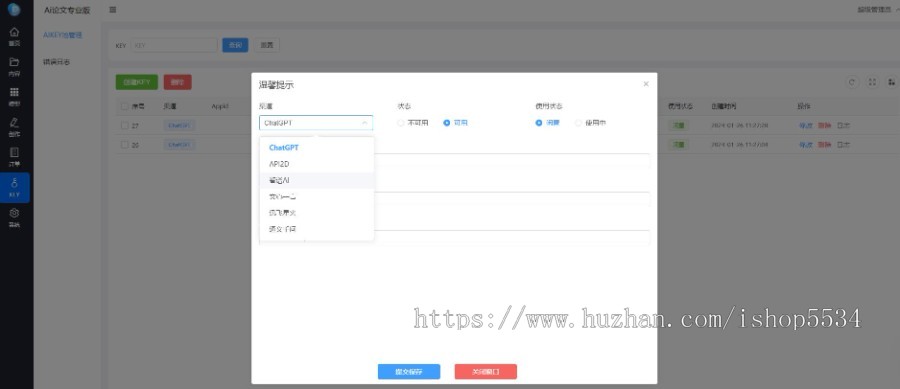Tick the select-all checkbox in table header

tap(125, 106)
